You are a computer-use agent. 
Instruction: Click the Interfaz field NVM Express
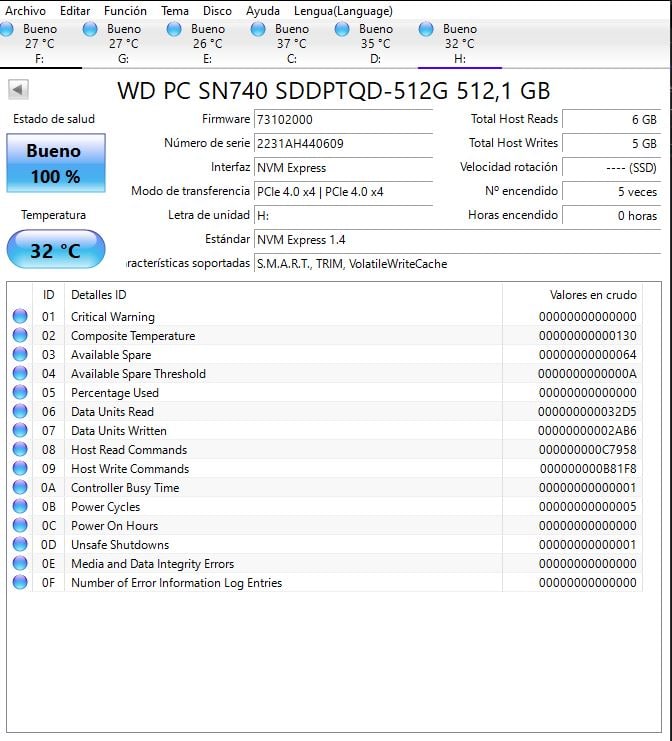point(344,168)
